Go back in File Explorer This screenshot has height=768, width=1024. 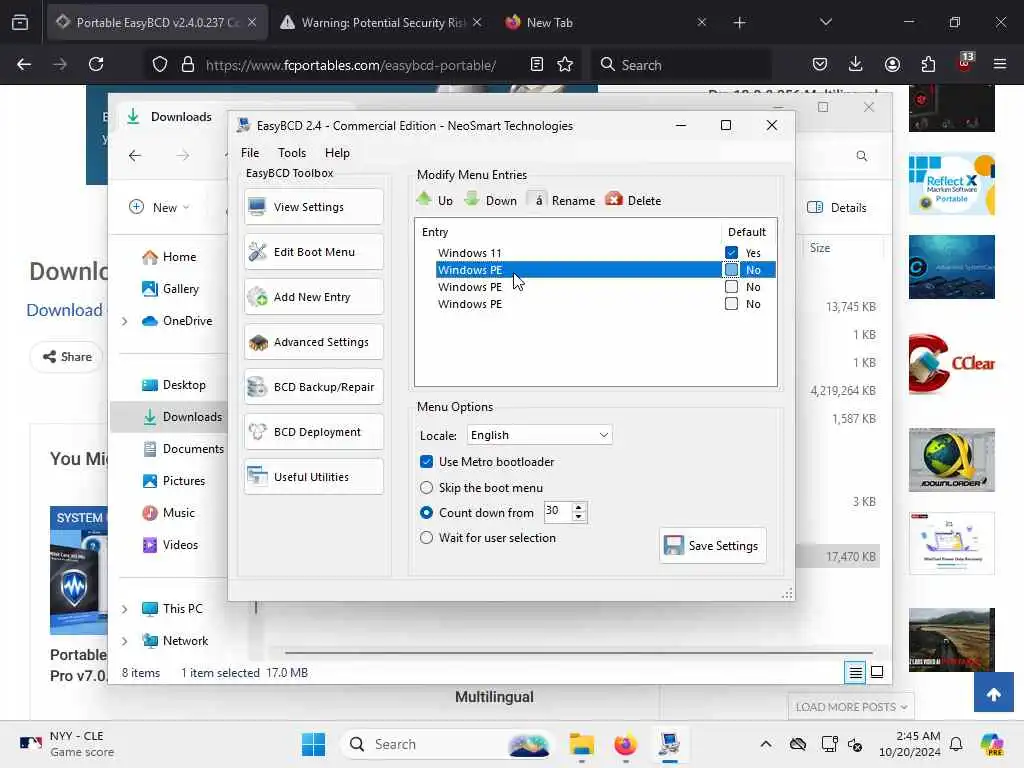point(135,155)
